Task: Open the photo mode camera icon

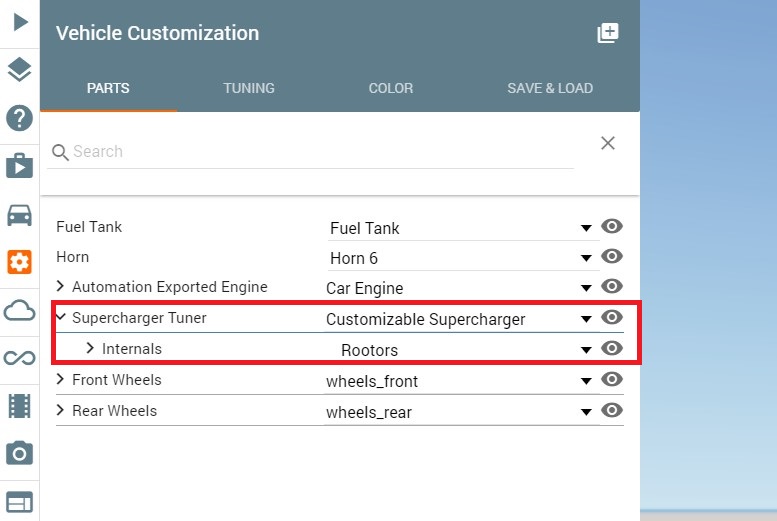Action: pyautogui.click(x=19, y=453)
